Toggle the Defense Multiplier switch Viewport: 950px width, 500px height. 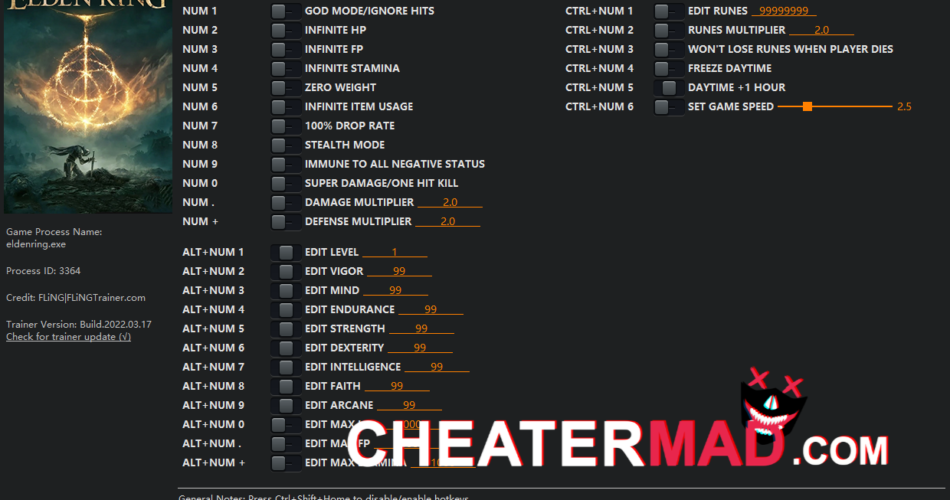click(x=285, y=222)
